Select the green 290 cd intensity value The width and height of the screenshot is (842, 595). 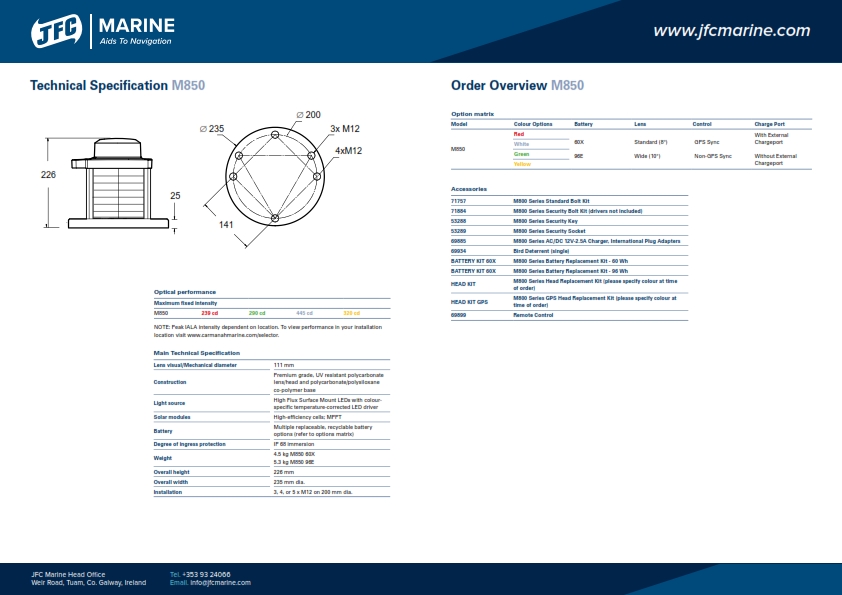point(257,313)
